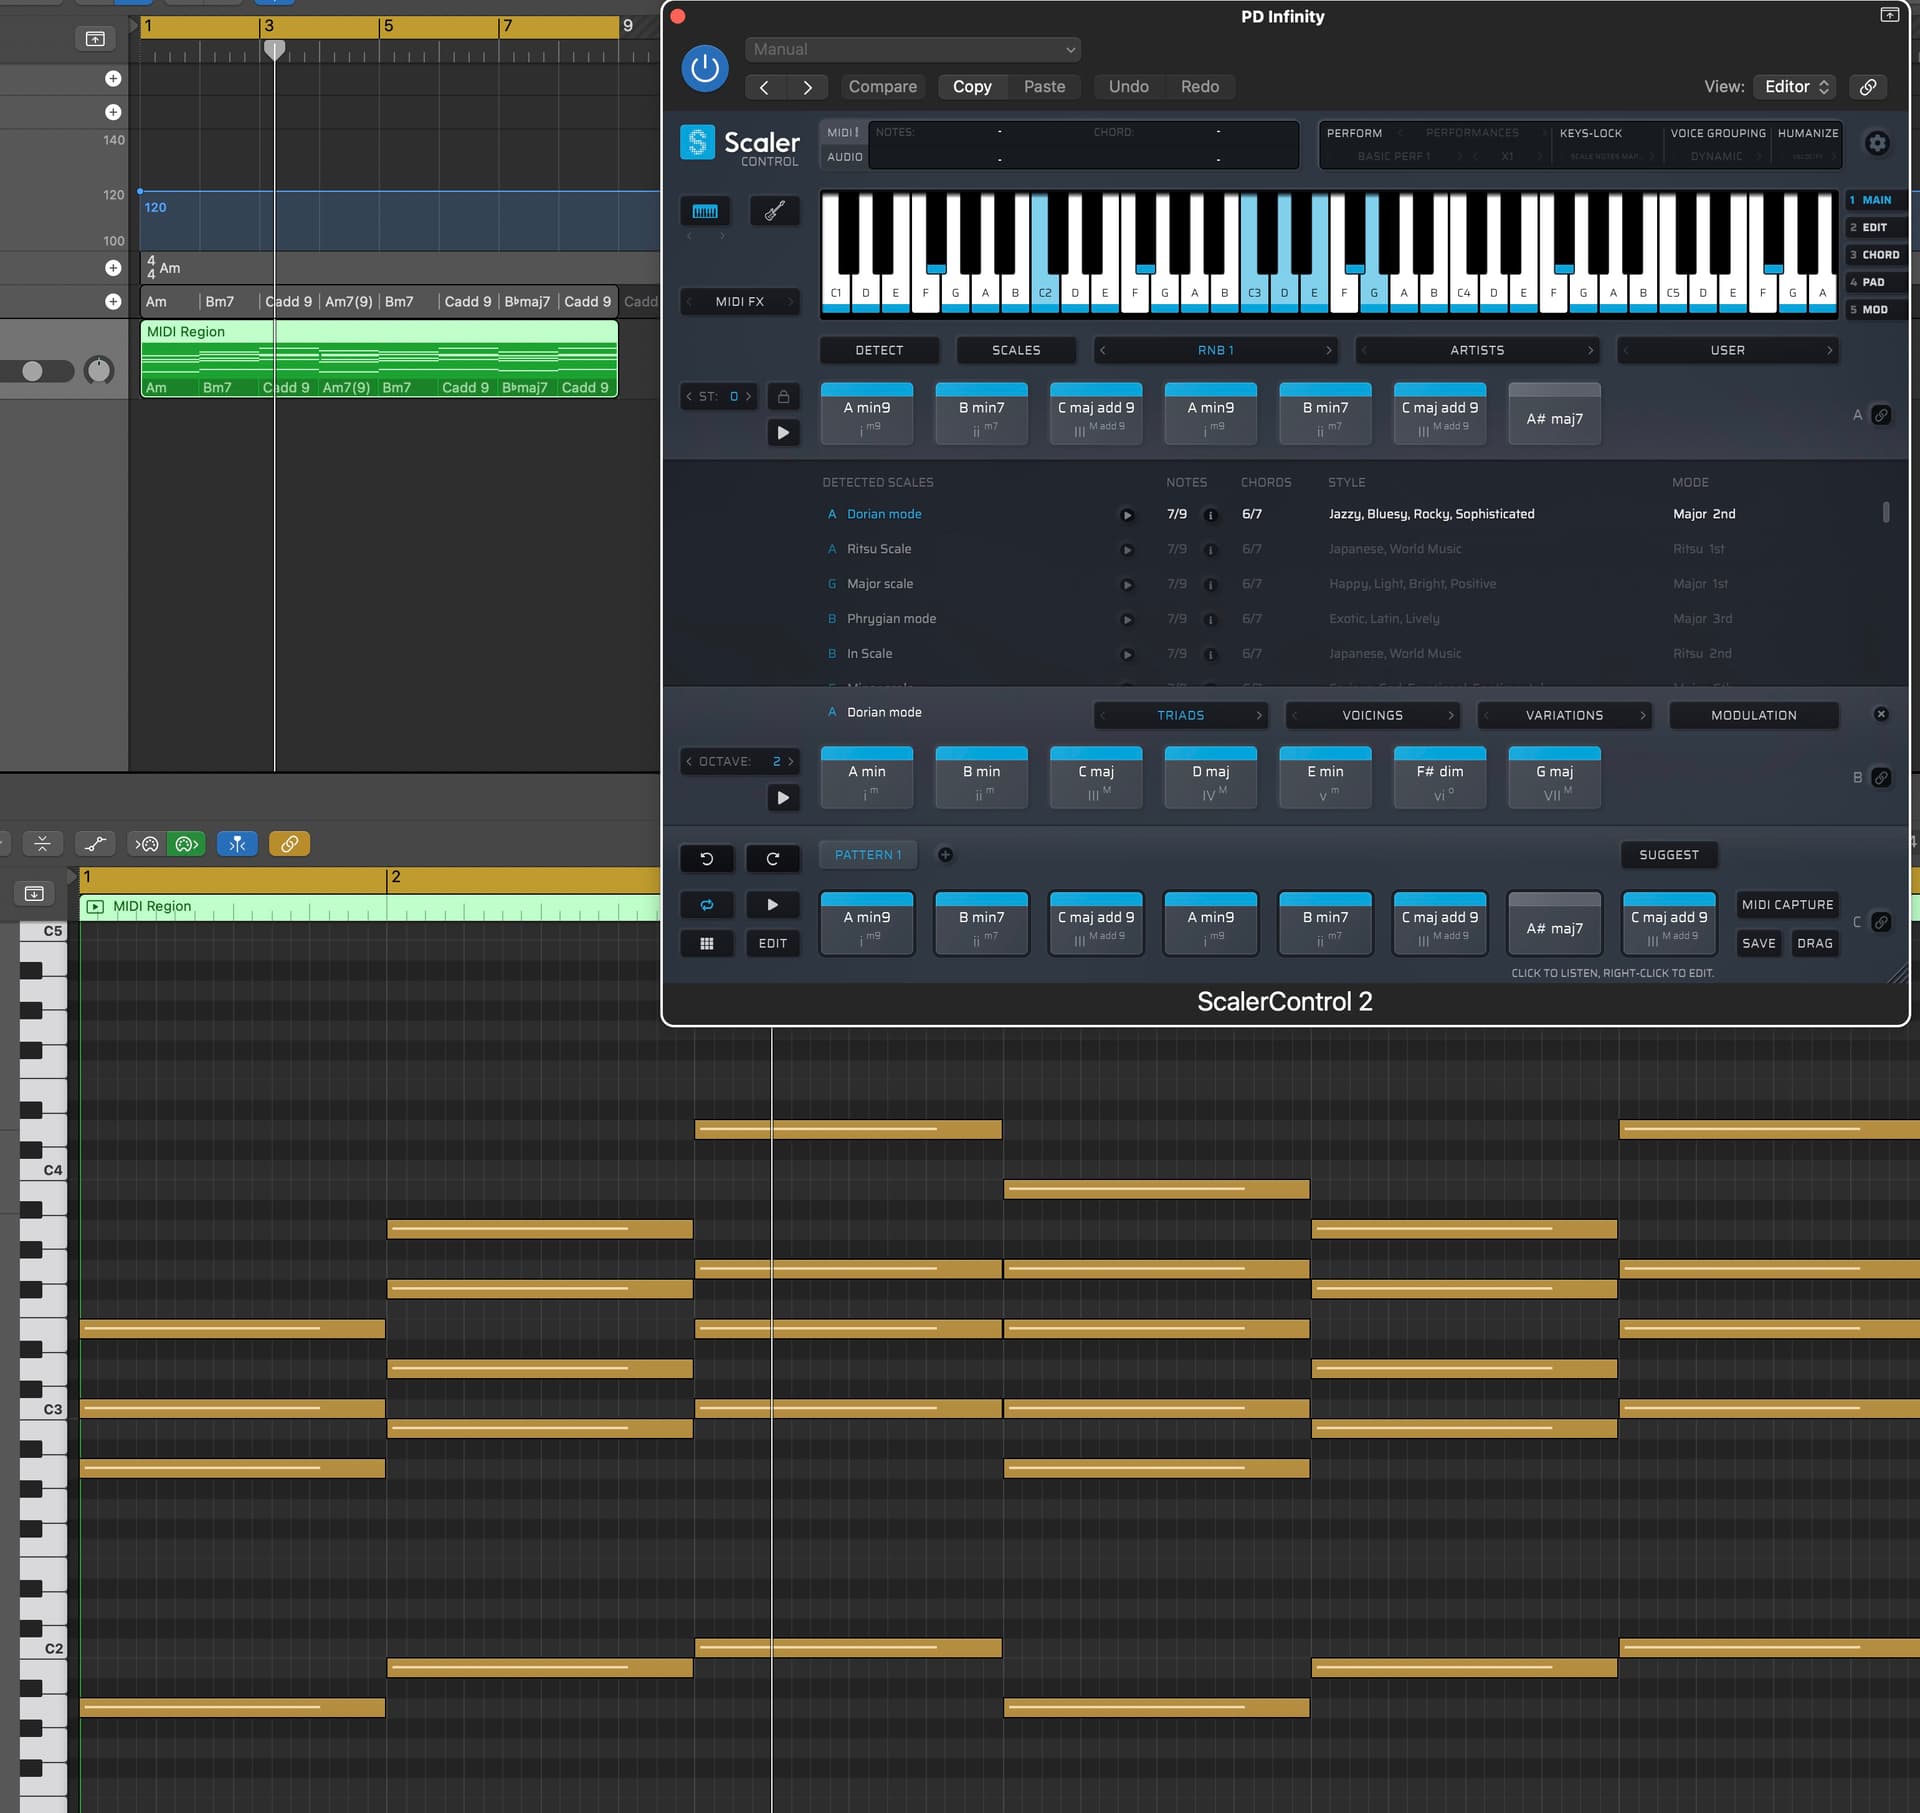The width and height of the screenshot is (1920, 1813).
Task: Toggle the plugin power bypass button
Action: click(705, 68)
